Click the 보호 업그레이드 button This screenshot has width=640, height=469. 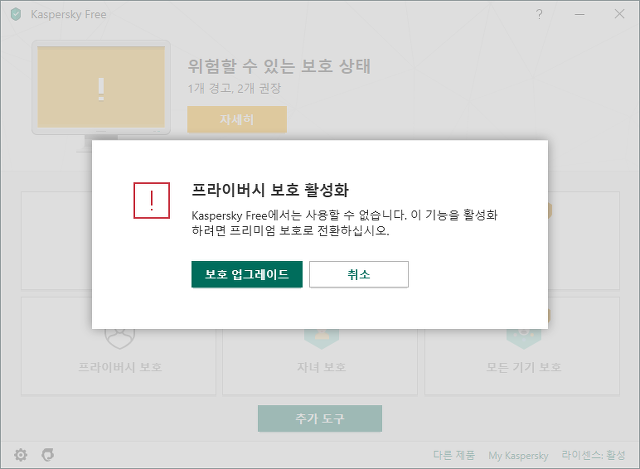click(247, 274)
